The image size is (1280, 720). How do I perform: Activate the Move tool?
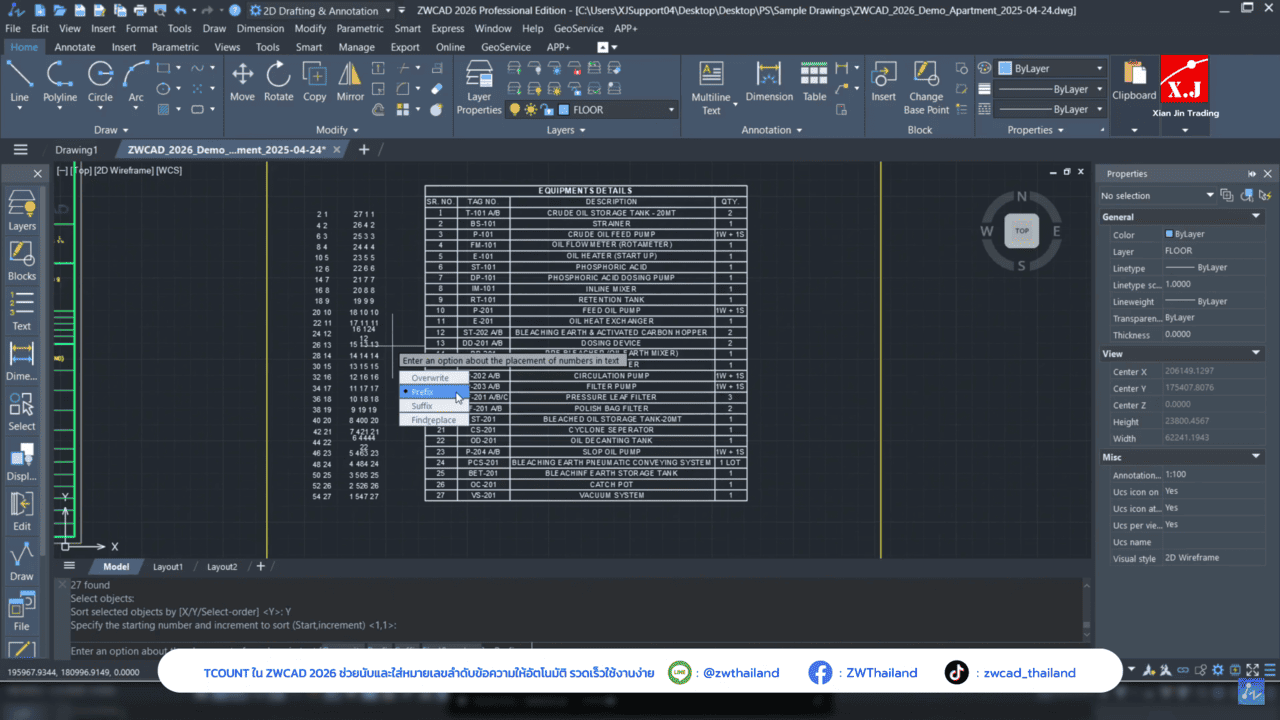click(x=242, y=80)
